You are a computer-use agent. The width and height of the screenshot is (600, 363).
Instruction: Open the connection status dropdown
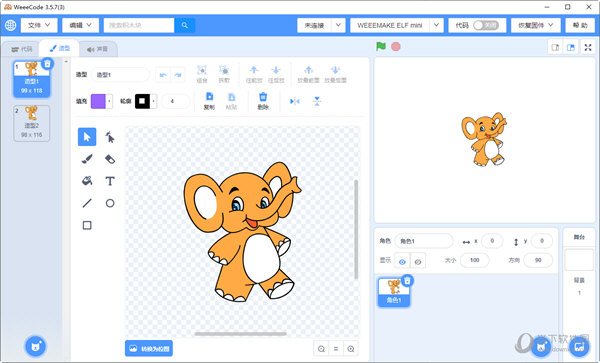click(x=321, y=25)
